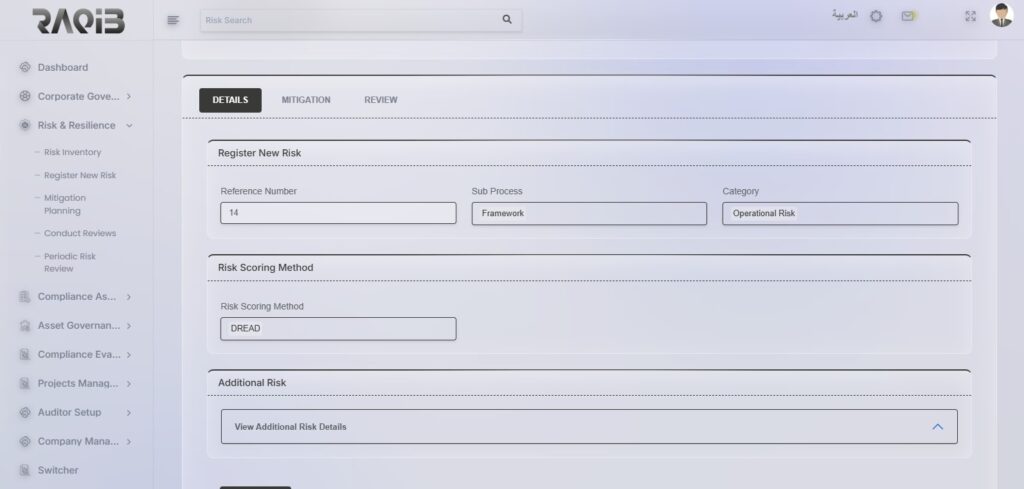Expand the Corporate Governance sidebar section
Image resolution: width=1024 pixels, height=489 pixels.
click(x=129, y=96)
